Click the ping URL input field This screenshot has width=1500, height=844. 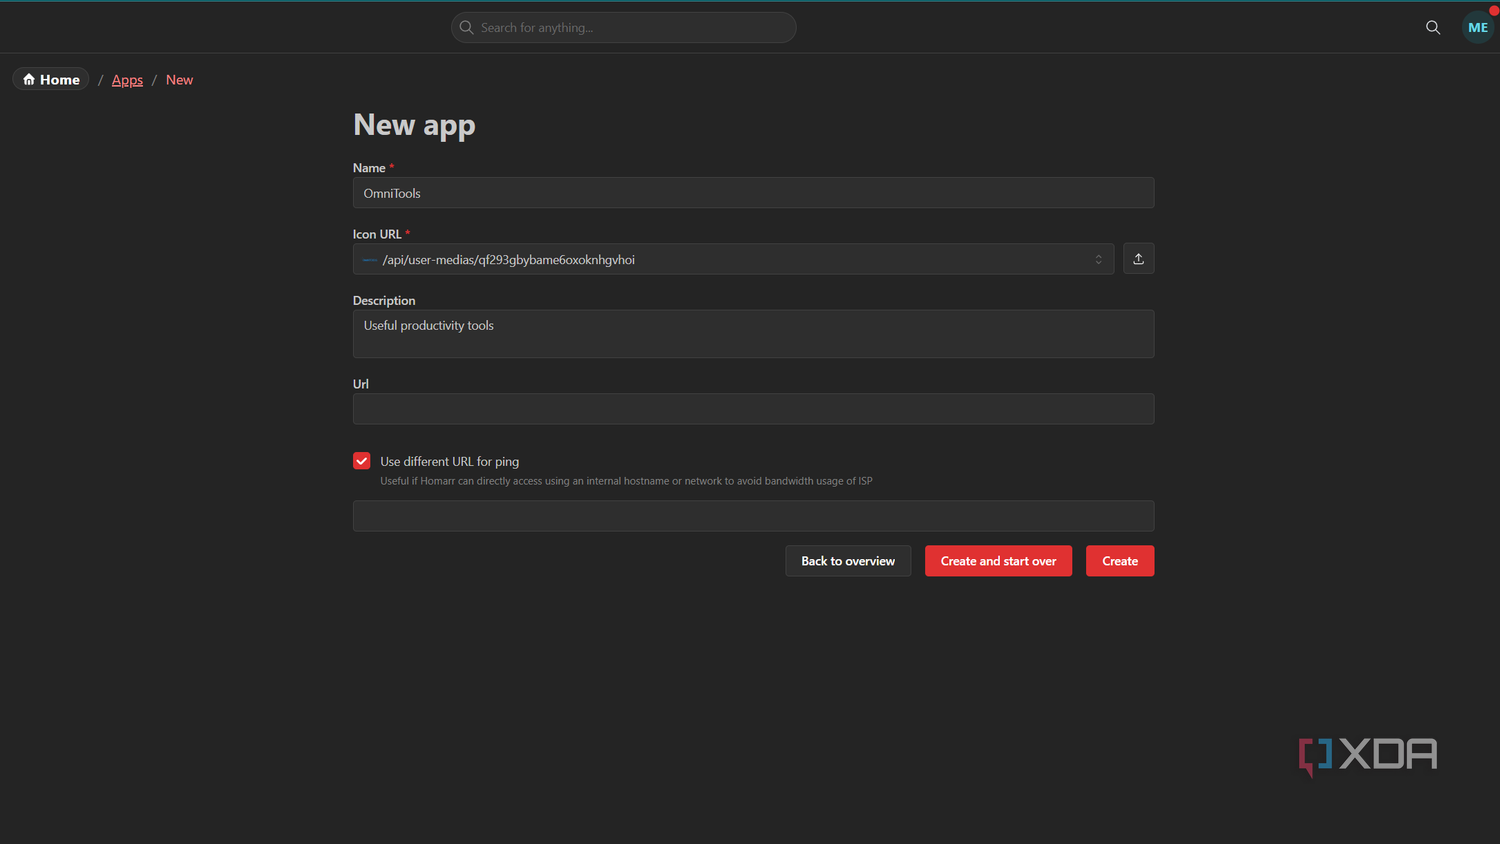753,516
